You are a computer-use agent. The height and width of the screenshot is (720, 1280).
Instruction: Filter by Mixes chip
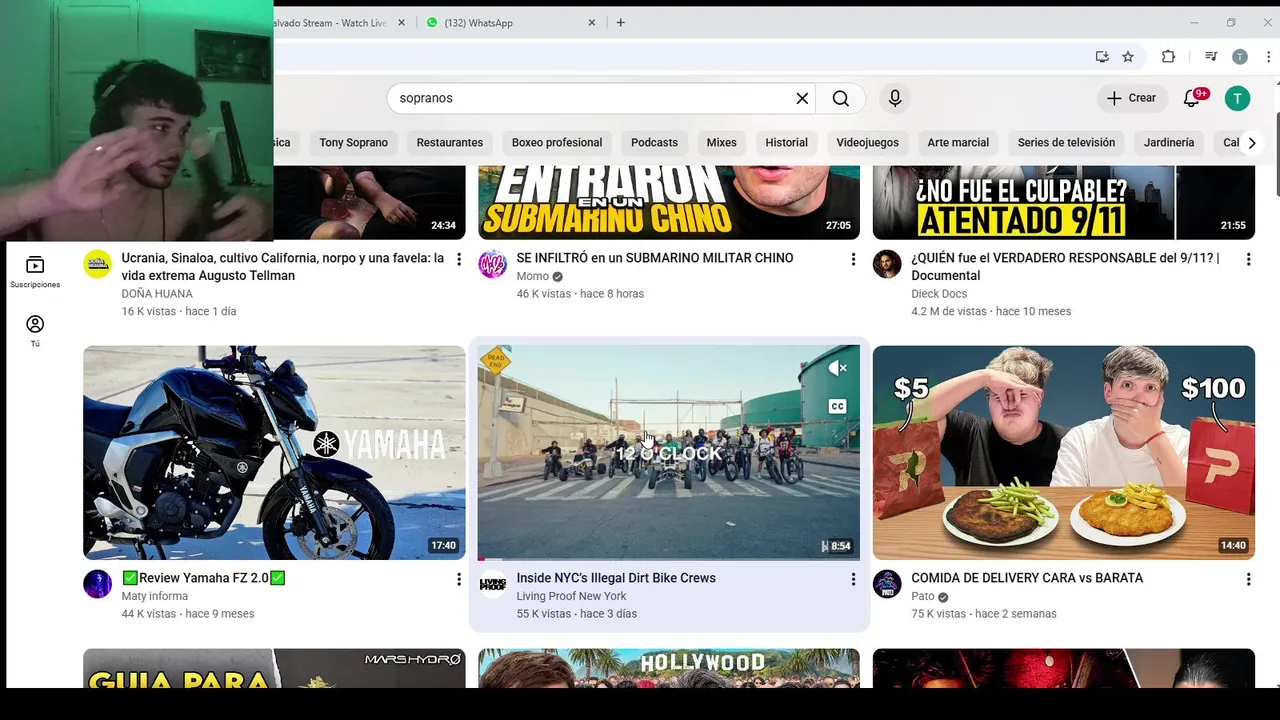pos(721,142)
